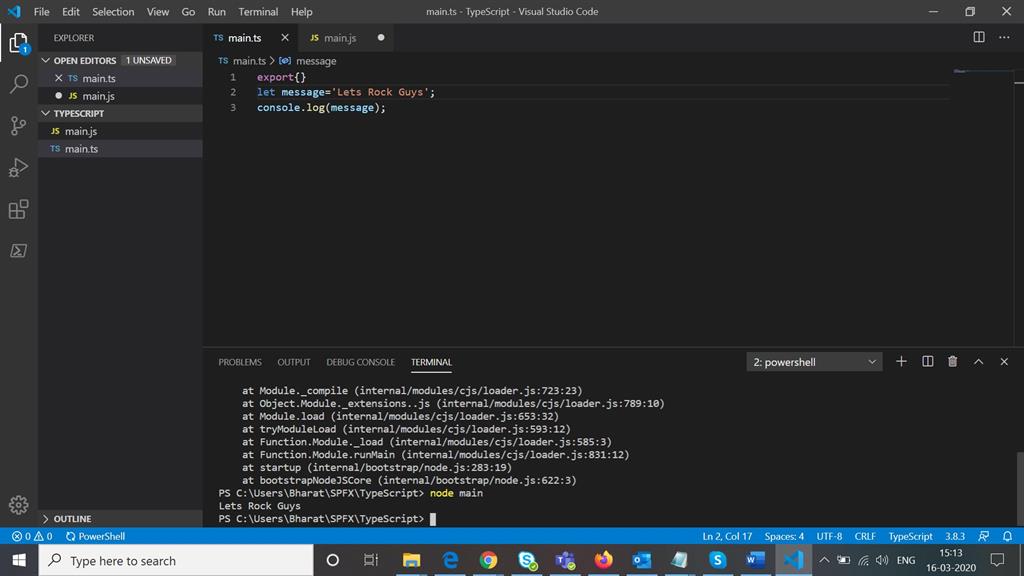This screenshot has height=576, width=1024.
Task: Open the Source Control view
Action: click(18, 126)
